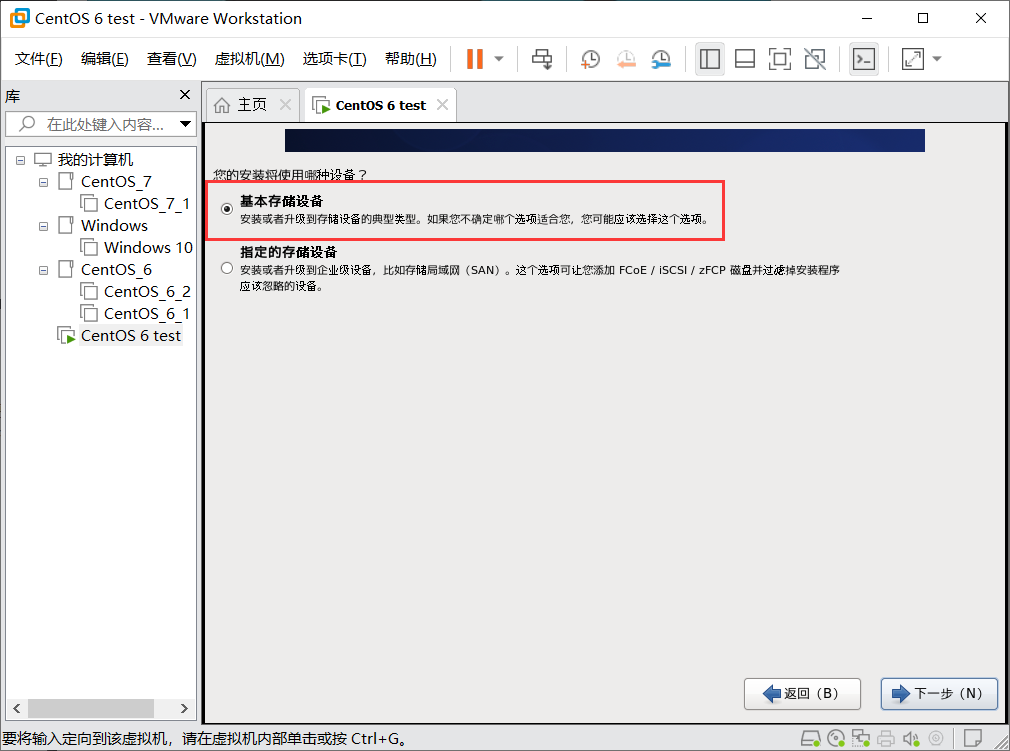Collapse the CentOS_6 folder
Viewport: 1010px width, 751px height.
[43, 270]
